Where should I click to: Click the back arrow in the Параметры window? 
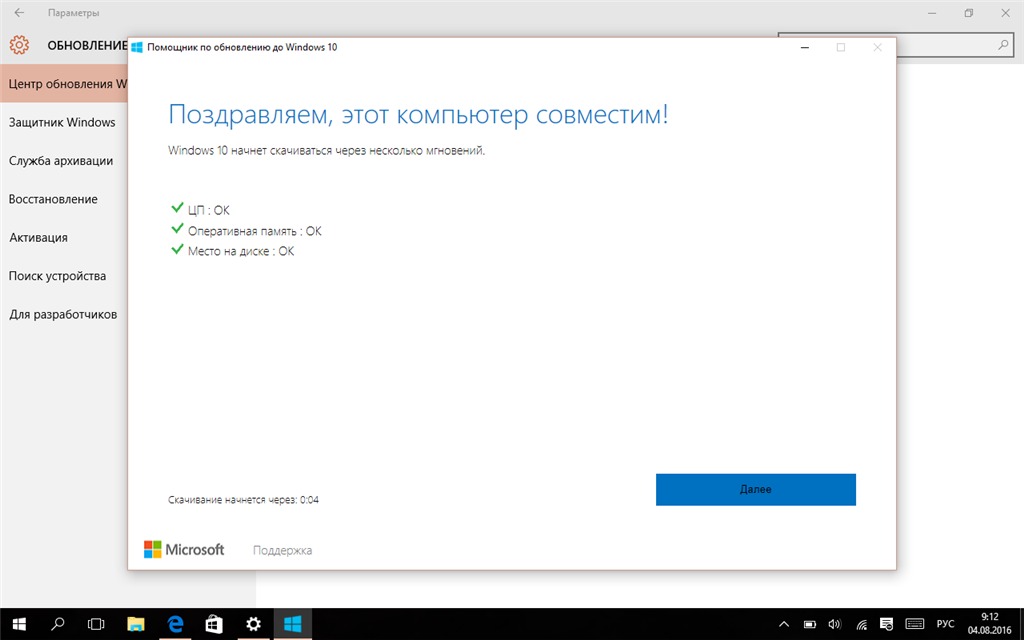click(20, 12)
